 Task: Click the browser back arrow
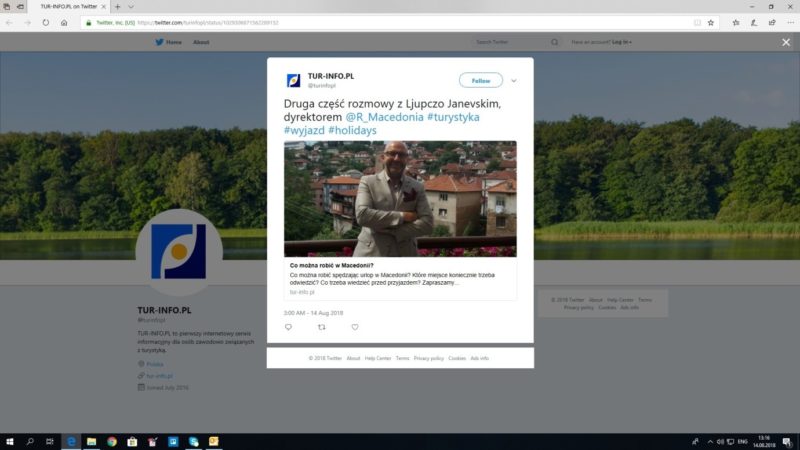coord(9,22)
